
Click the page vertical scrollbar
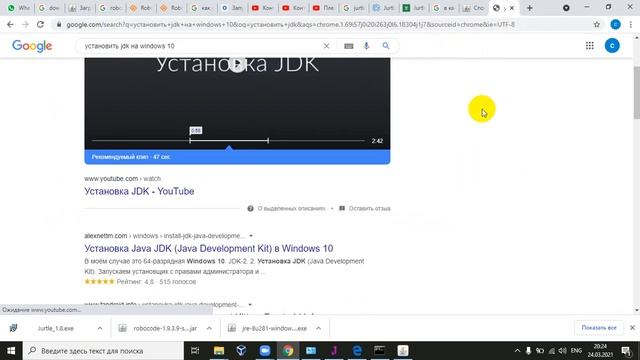(x=636, y=92)
